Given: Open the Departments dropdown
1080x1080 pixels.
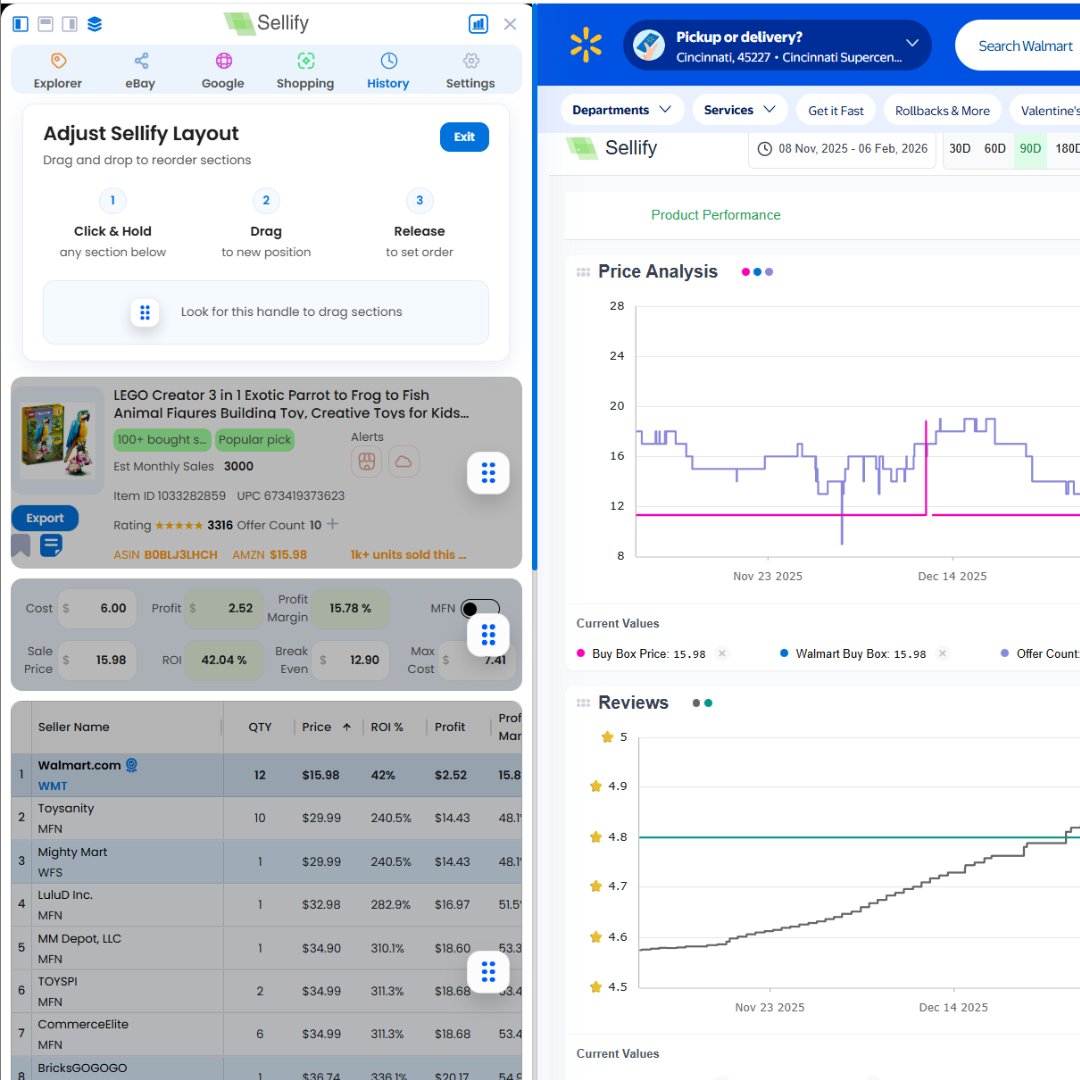Looking at the screenshot, I should click(622, 110).
